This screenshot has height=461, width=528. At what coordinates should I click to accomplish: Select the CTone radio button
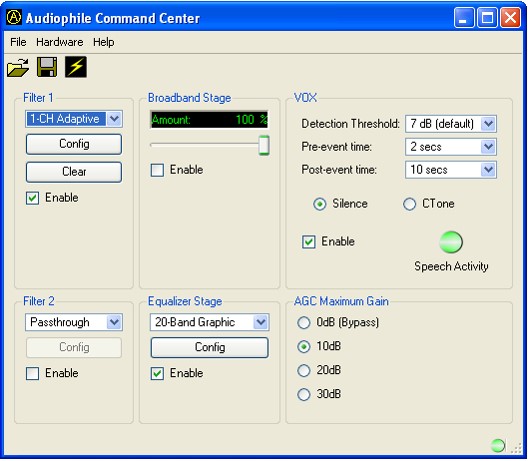coord(409,204)
